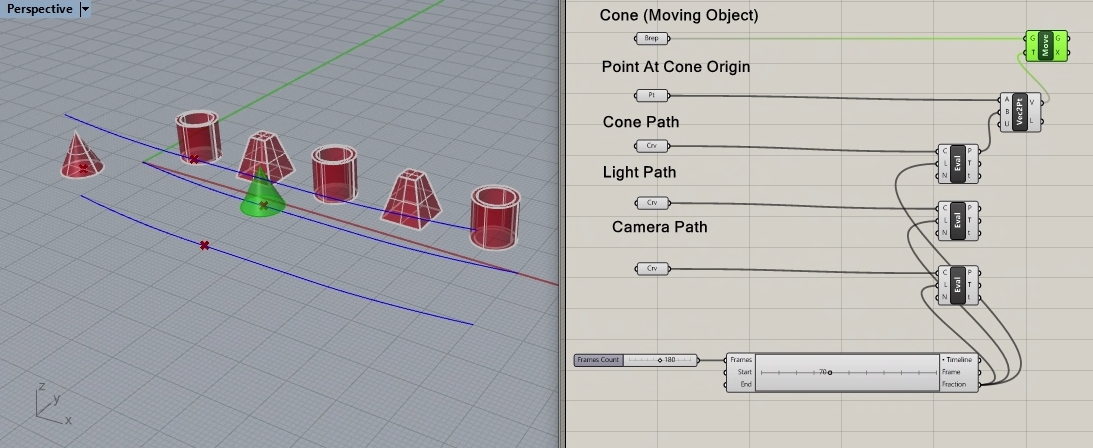The width and height of the screenshot is (1093, 448).
Task: Select the Vec2Pt component
Action: coord(1020,111)
